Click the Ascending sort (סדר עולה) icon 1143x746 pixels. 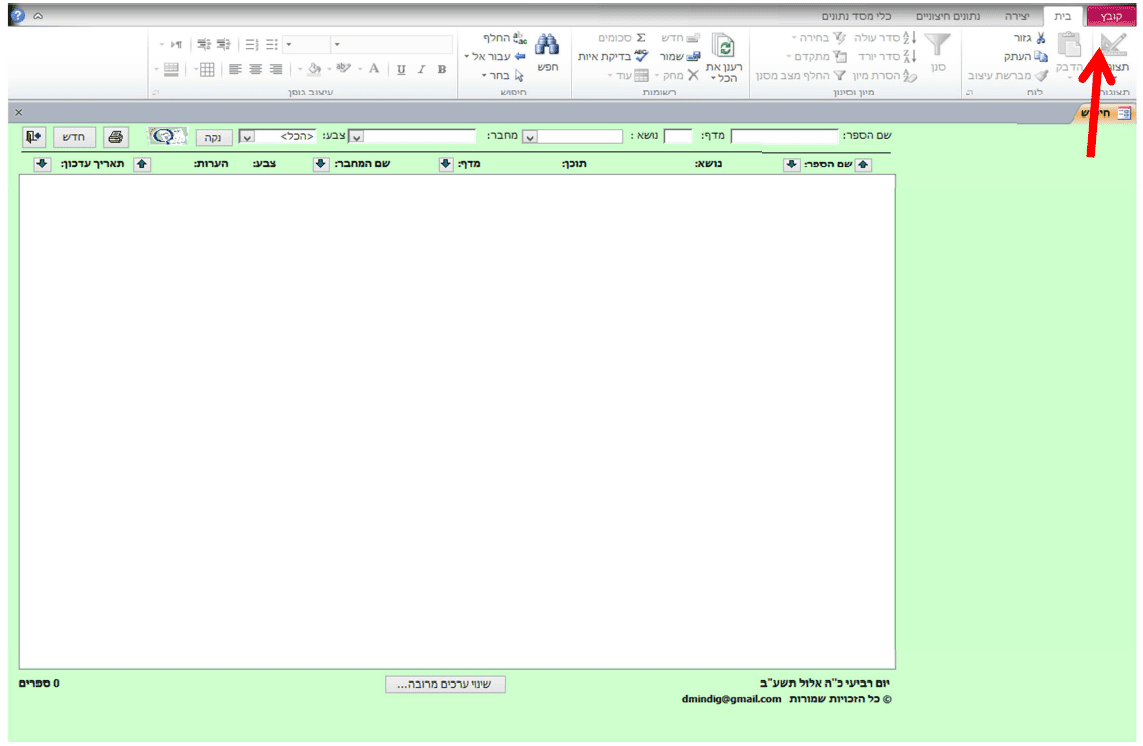[909, 38]
